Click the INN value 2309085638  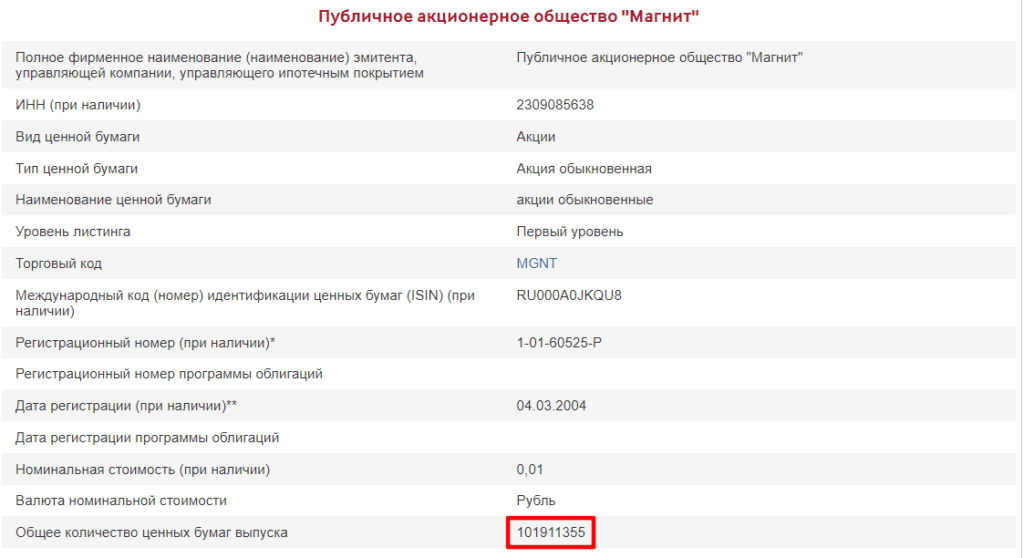coord(555,105)
